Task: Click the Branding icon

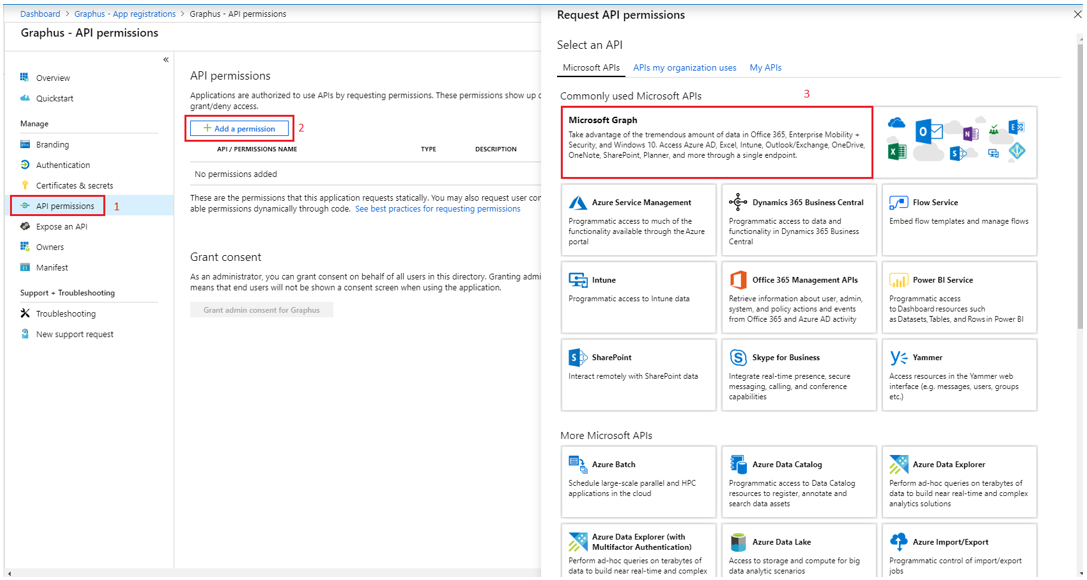Action: pyautogui.click(x=25, y=145)
